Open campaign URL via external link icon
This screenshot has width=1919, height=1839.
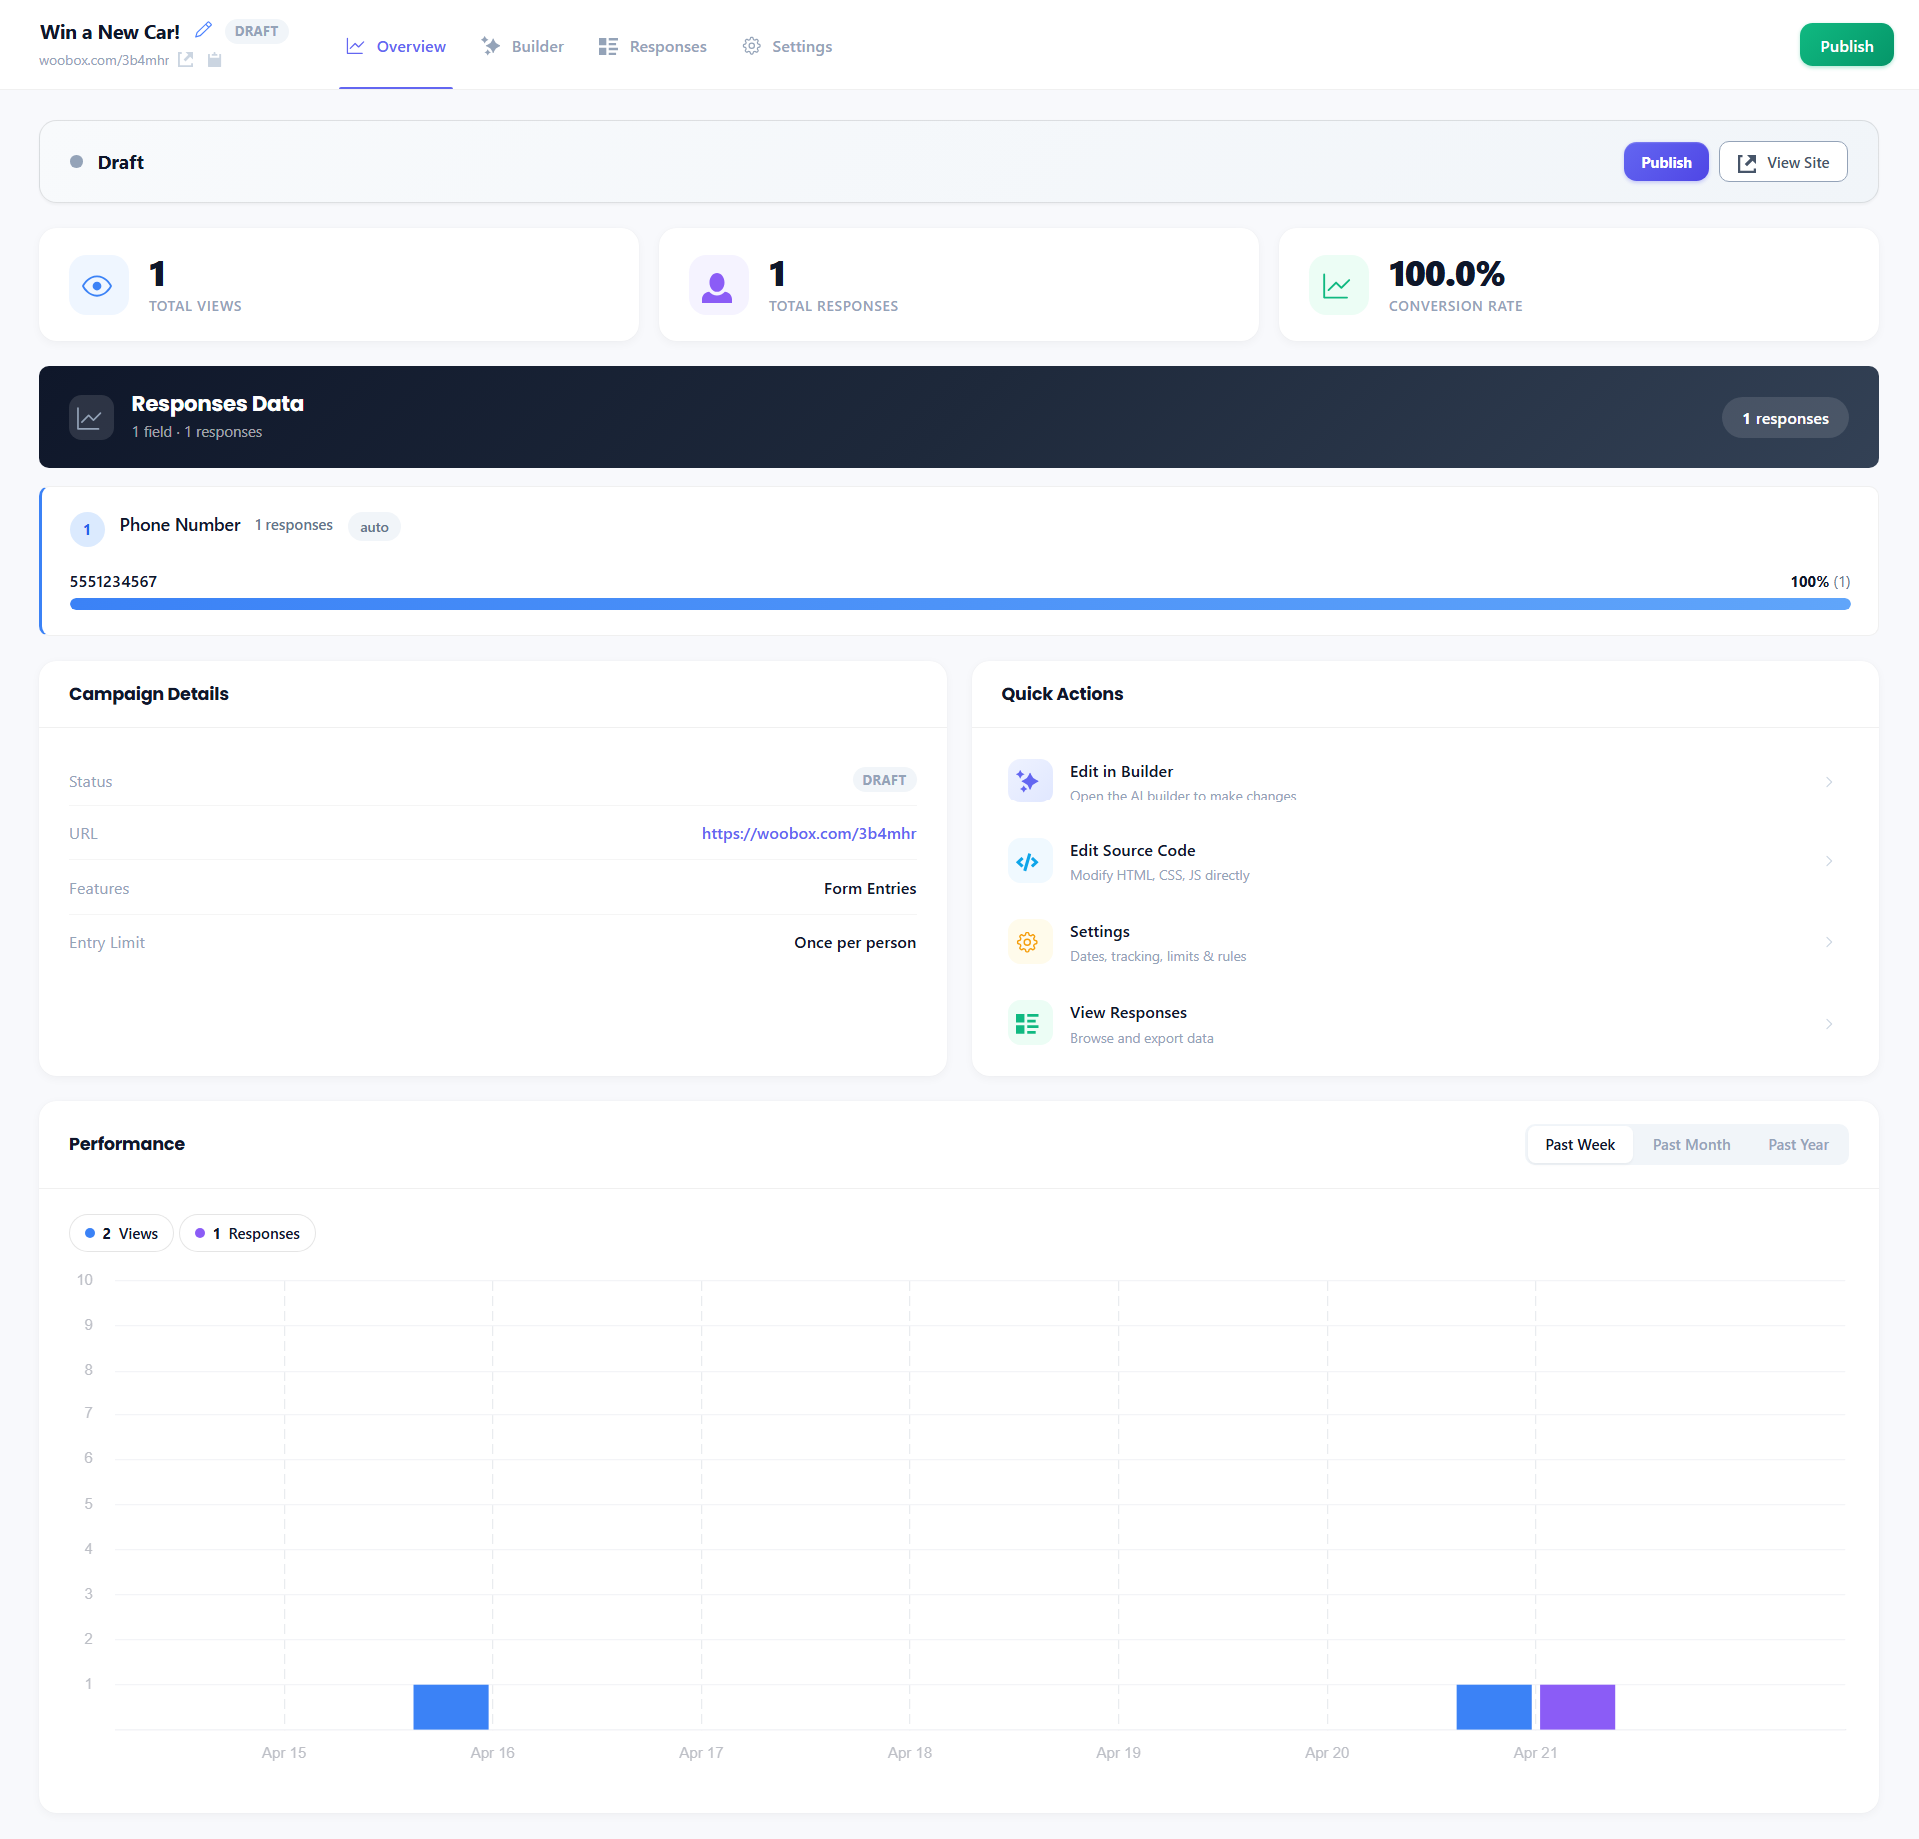pos(185,60)
